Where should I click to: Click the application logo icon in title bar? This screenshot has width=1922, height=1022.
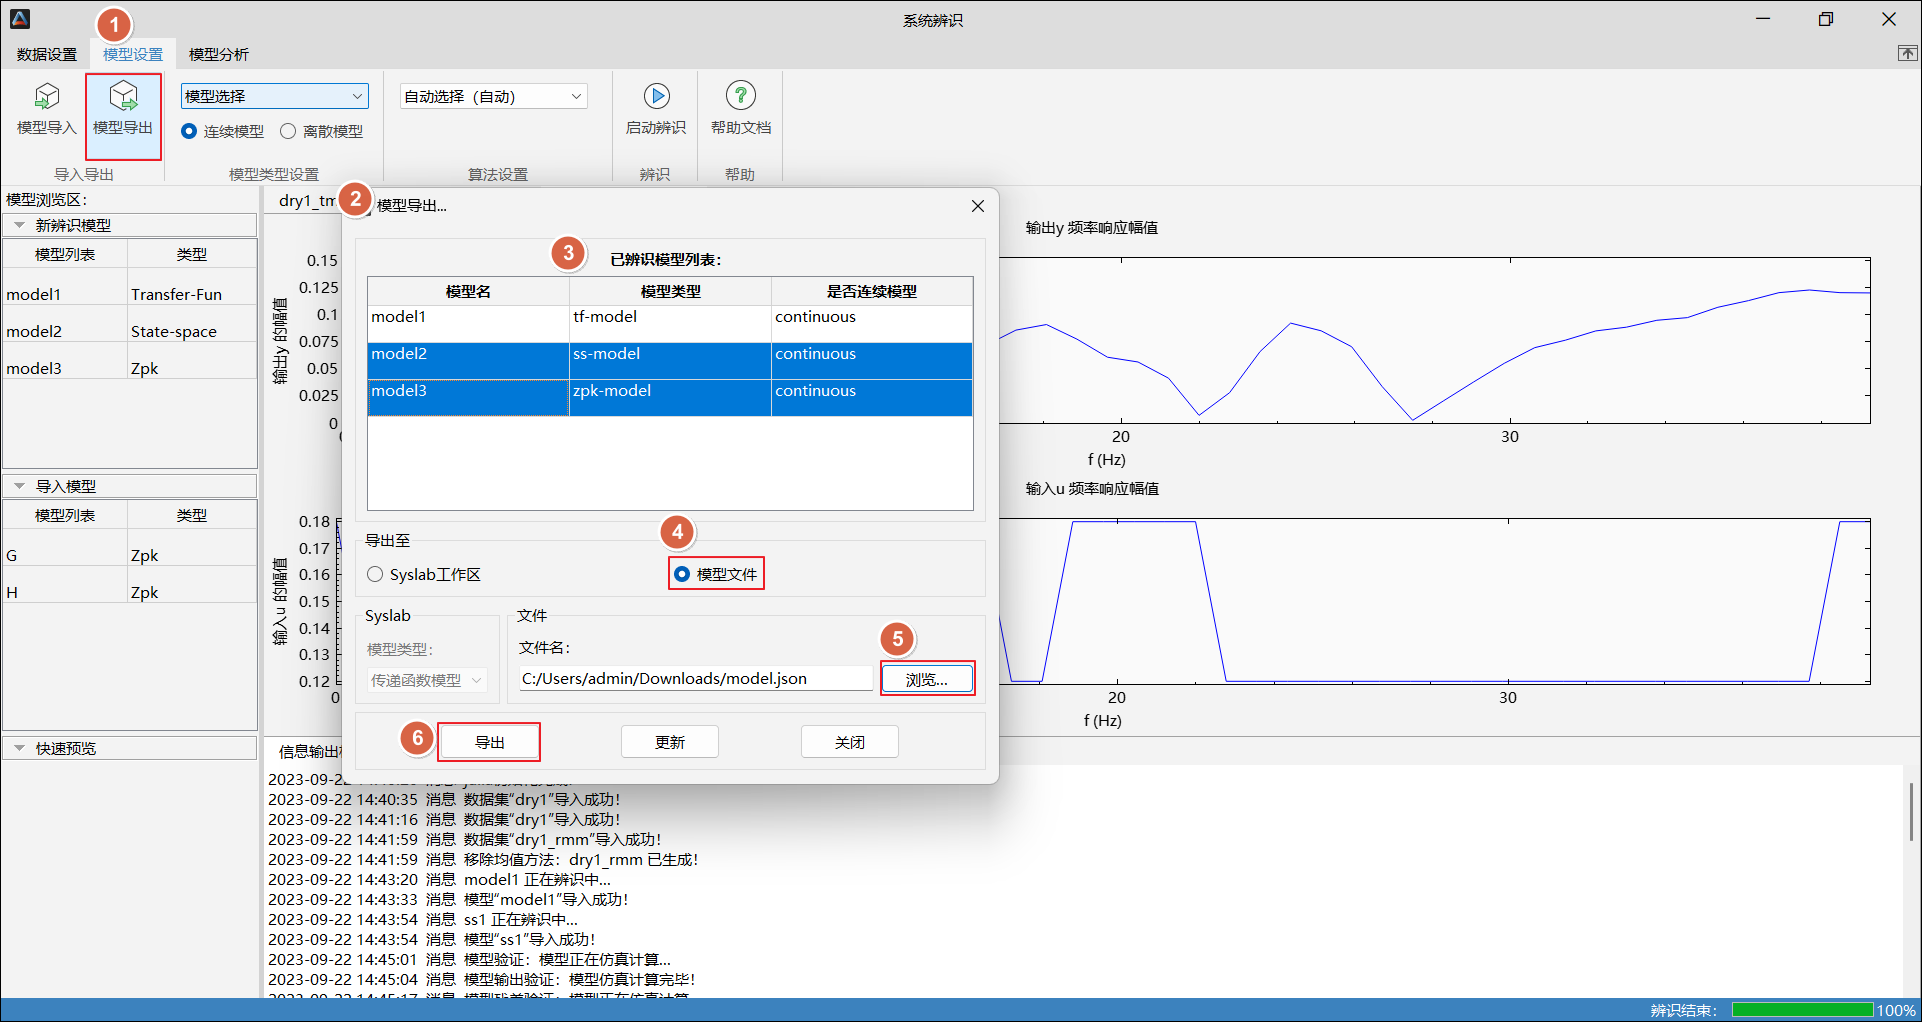20,19
